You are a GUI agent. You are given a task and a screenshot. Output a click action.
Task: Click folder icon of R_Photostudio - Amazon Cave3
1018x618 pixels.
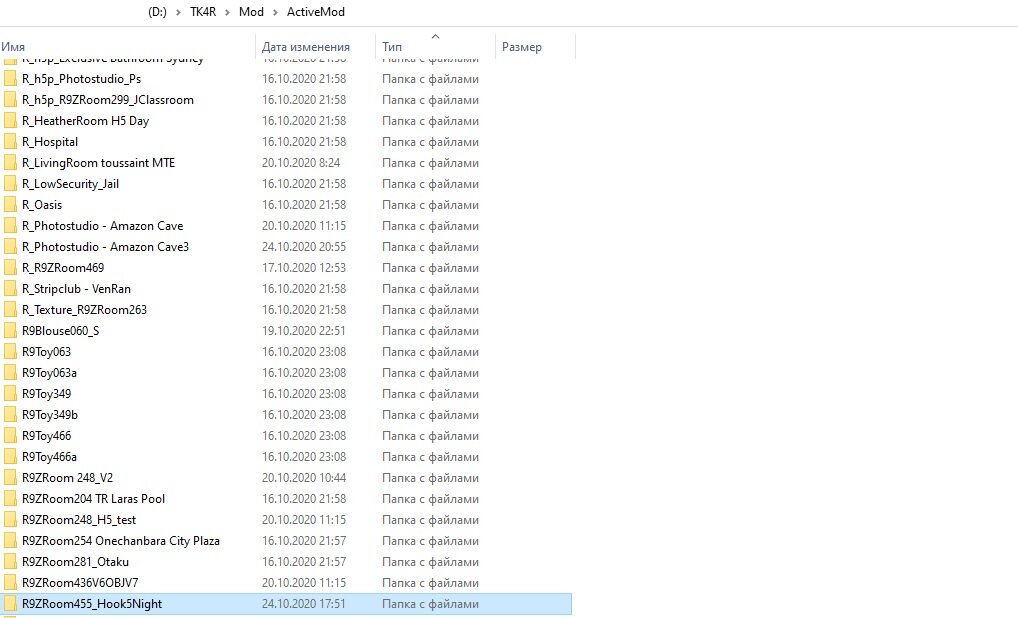(x=10, y=247)
